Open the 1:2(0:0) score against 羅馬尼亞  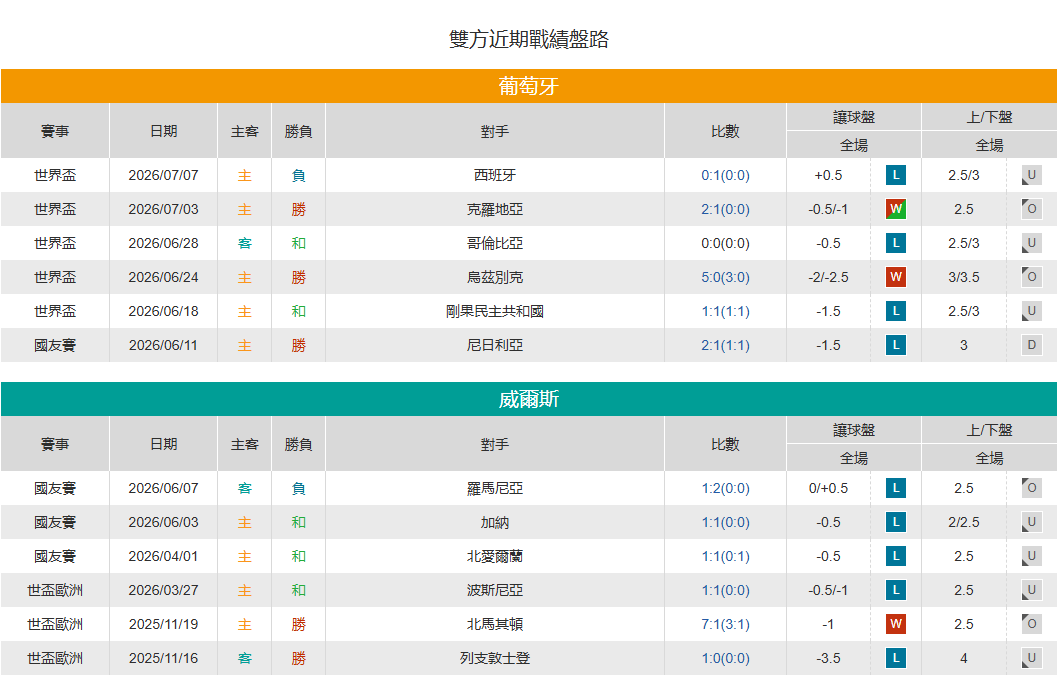click(x=725, y=489)
